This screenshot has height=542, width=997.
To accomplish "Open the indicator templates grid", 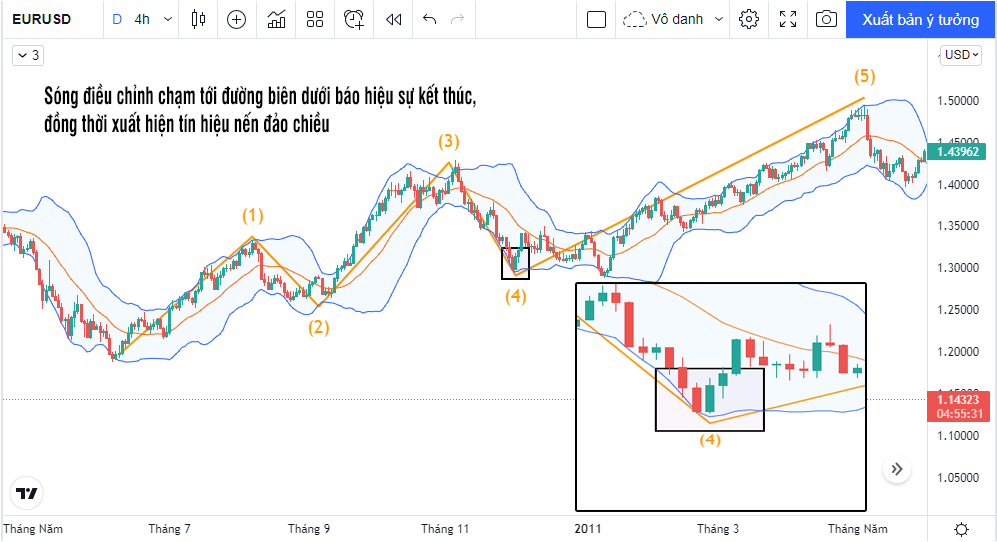I will click(315, 19).
